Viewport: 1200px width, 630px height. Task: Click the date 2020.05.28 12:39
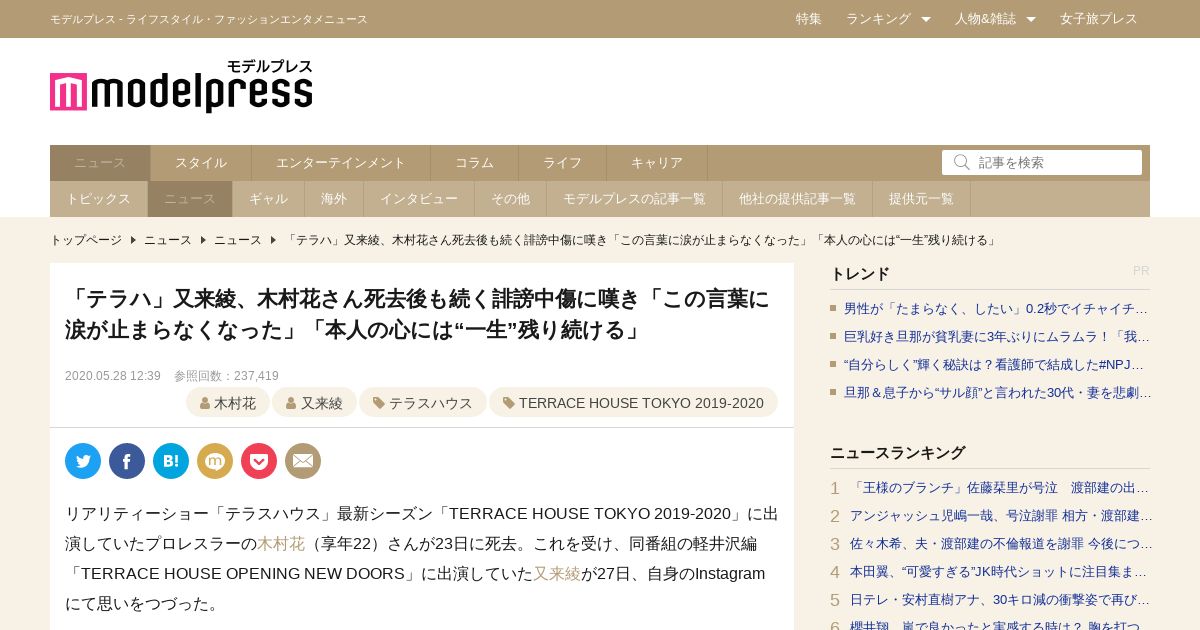pyautogui.click(x=113, y=376)
